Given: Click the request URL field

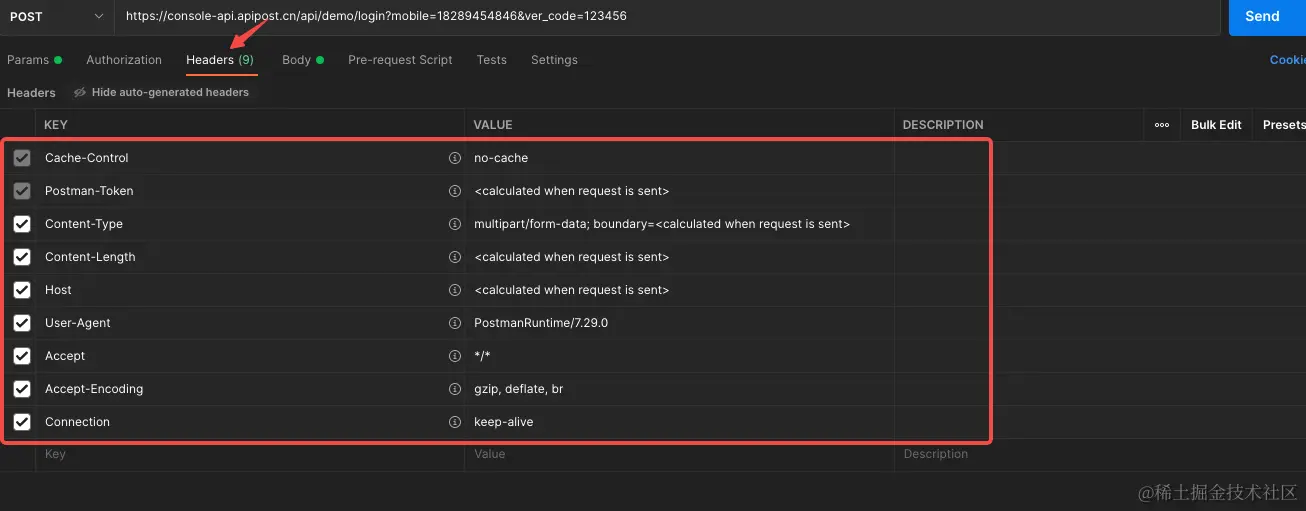Looking at the screenshot, I should [667, 17].
